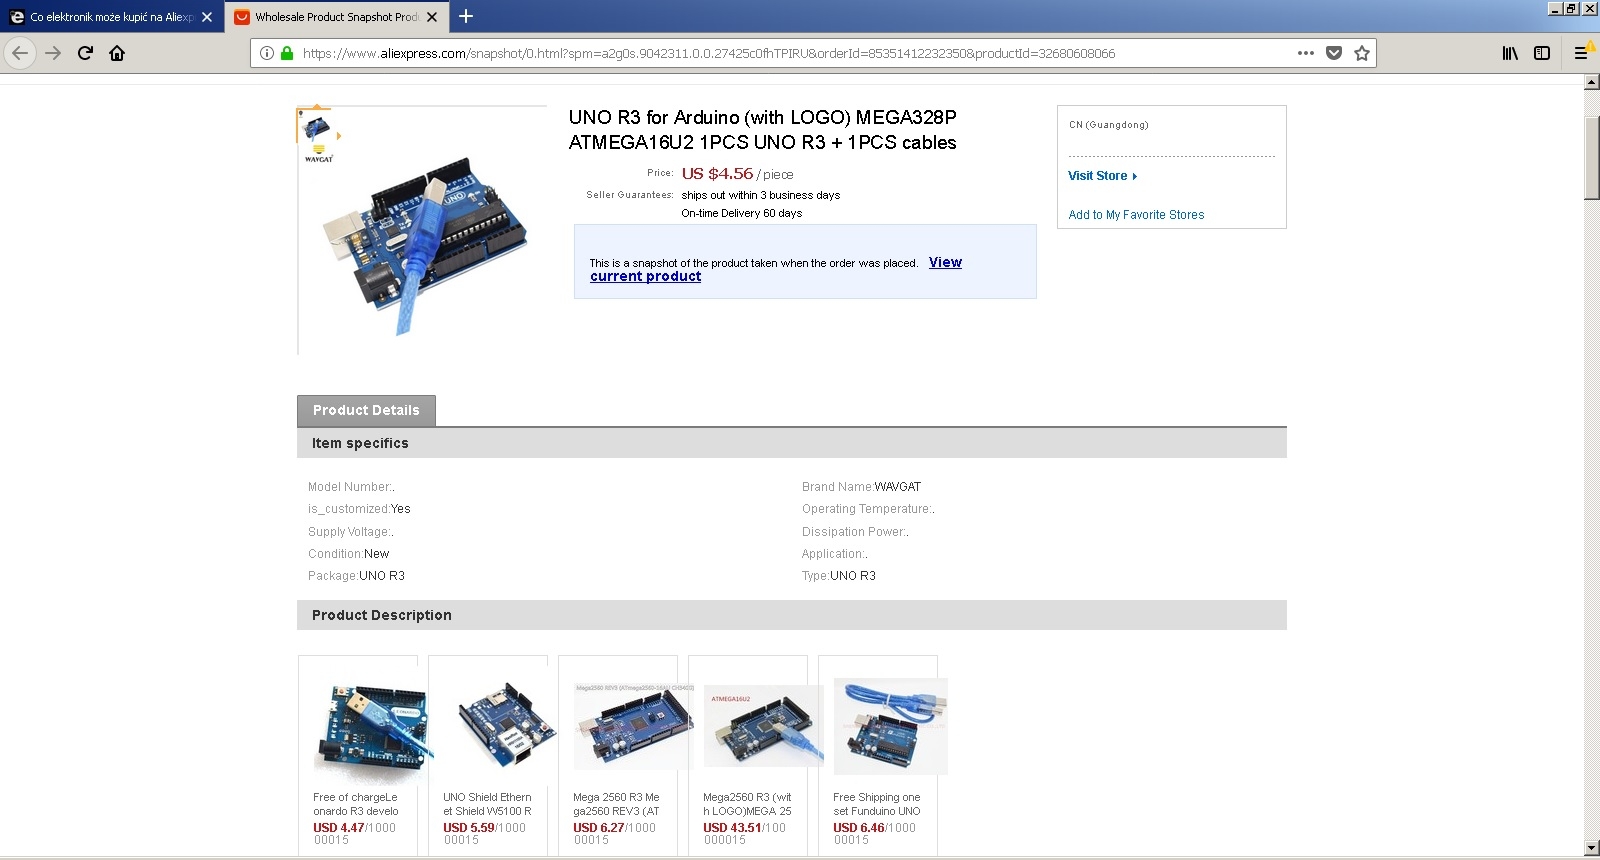Click the 'UNO Shield Ethernet Shield W5100' title

point(487,804)
